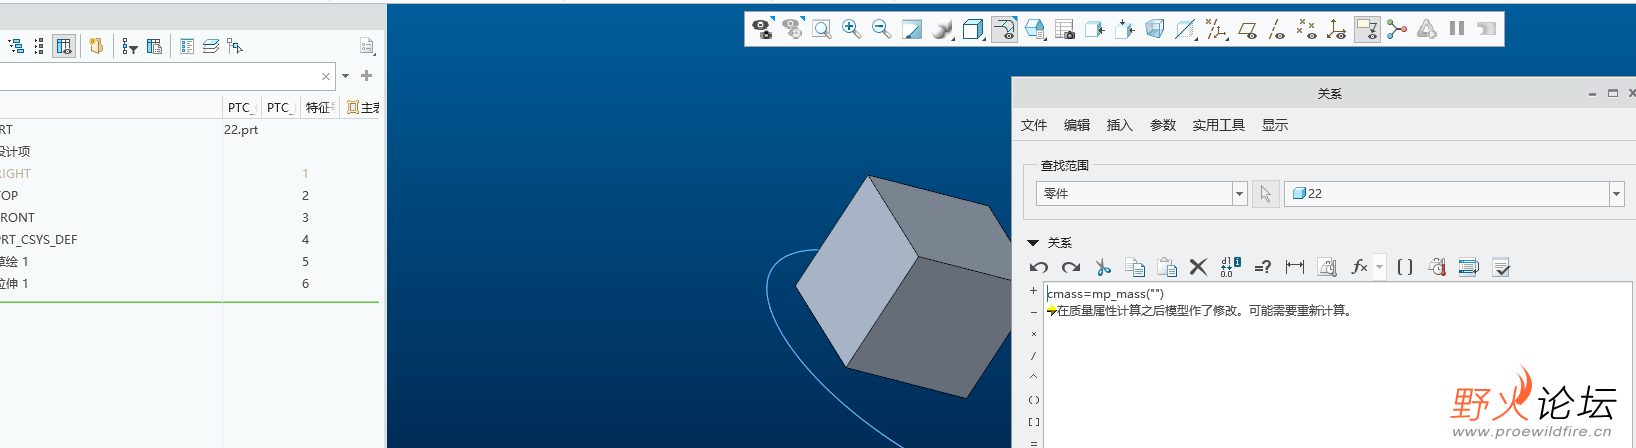The image size is (1636, 448).
Task: Toggle dimension names and values icon
Action: click(x=1231, y=267)
